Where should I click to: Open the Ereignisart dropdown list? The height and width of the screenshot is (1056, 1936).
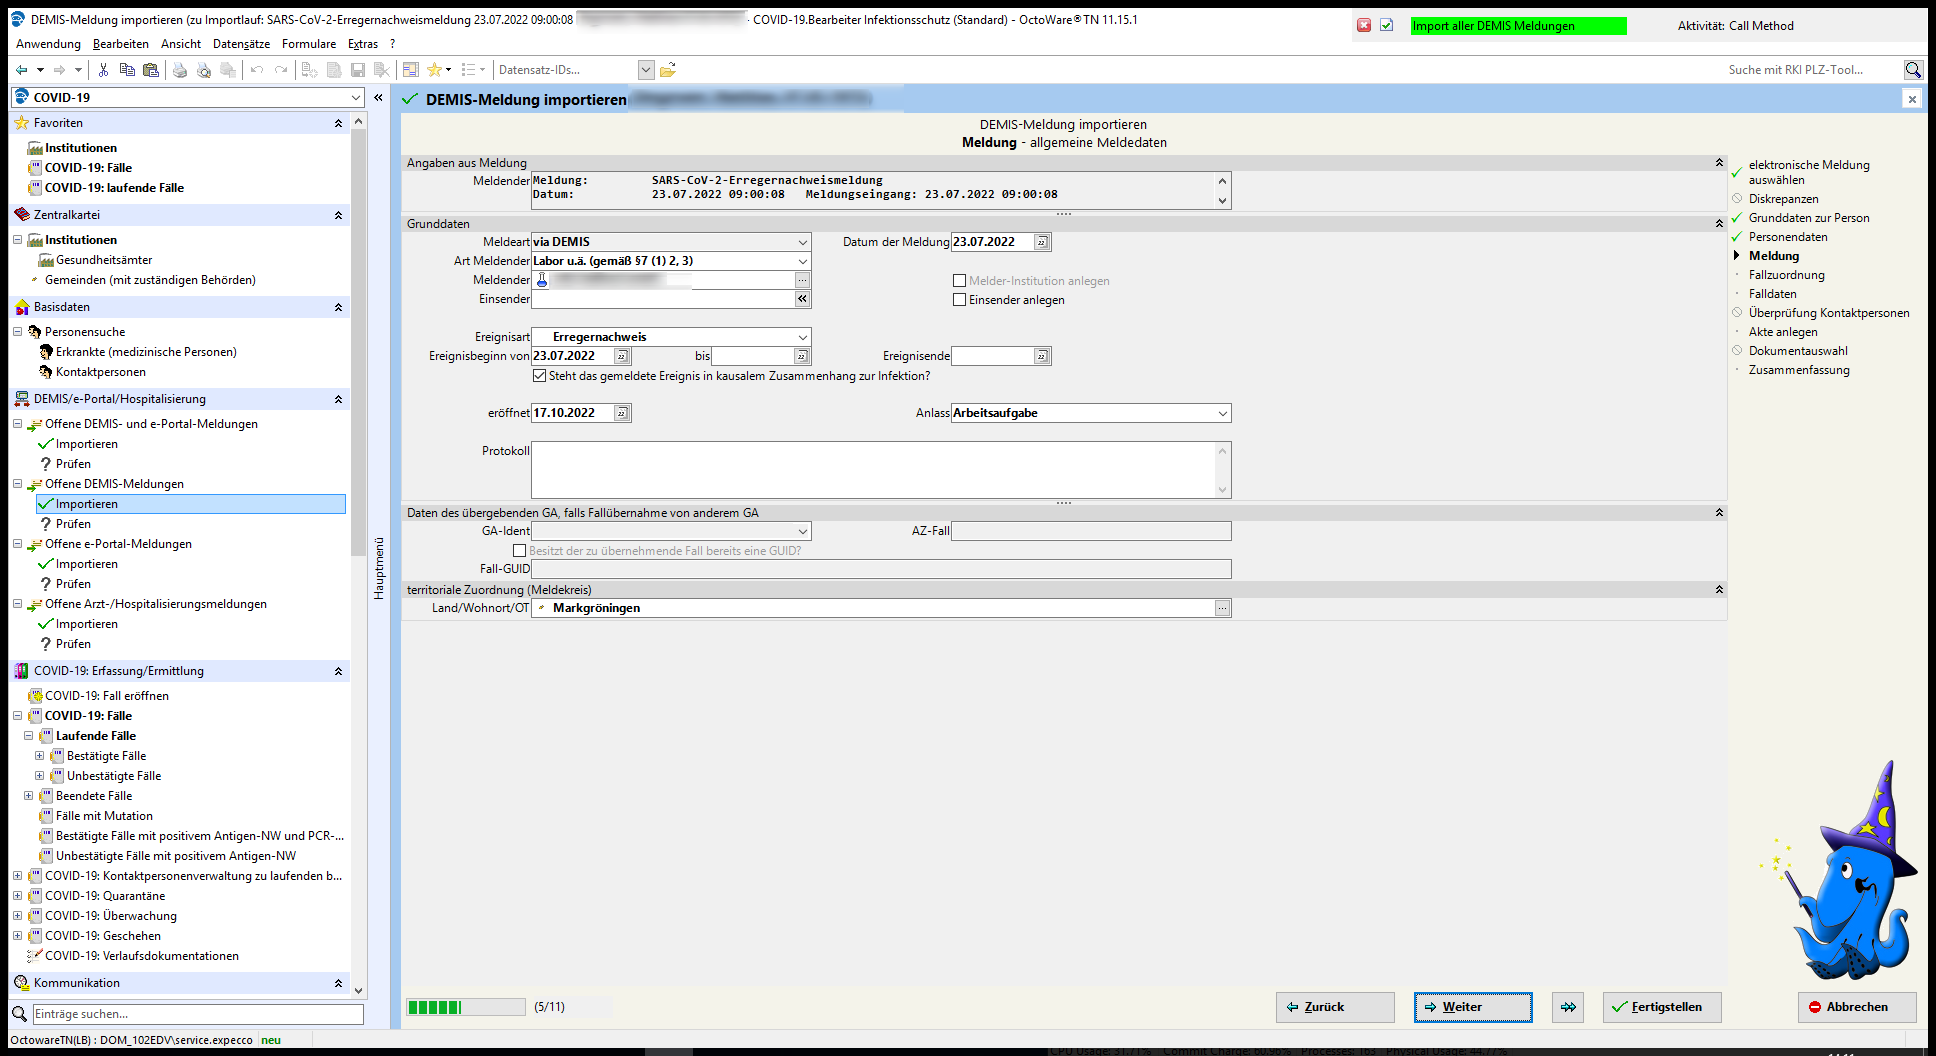click(x=802, y=337)
